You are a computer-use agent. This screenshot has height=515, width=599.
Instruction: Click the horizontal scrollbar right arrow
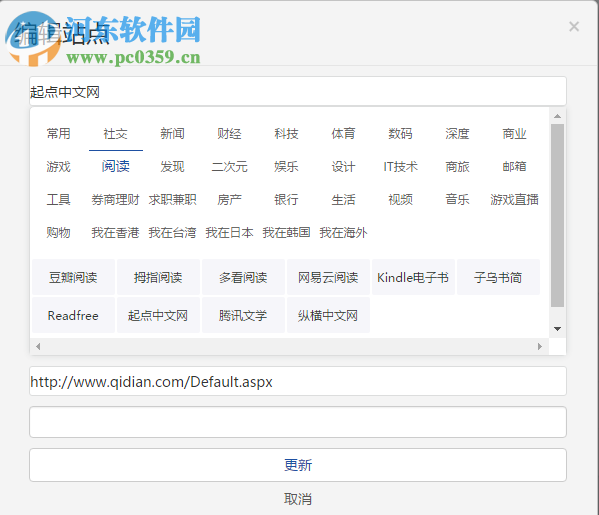coord(540,347)
